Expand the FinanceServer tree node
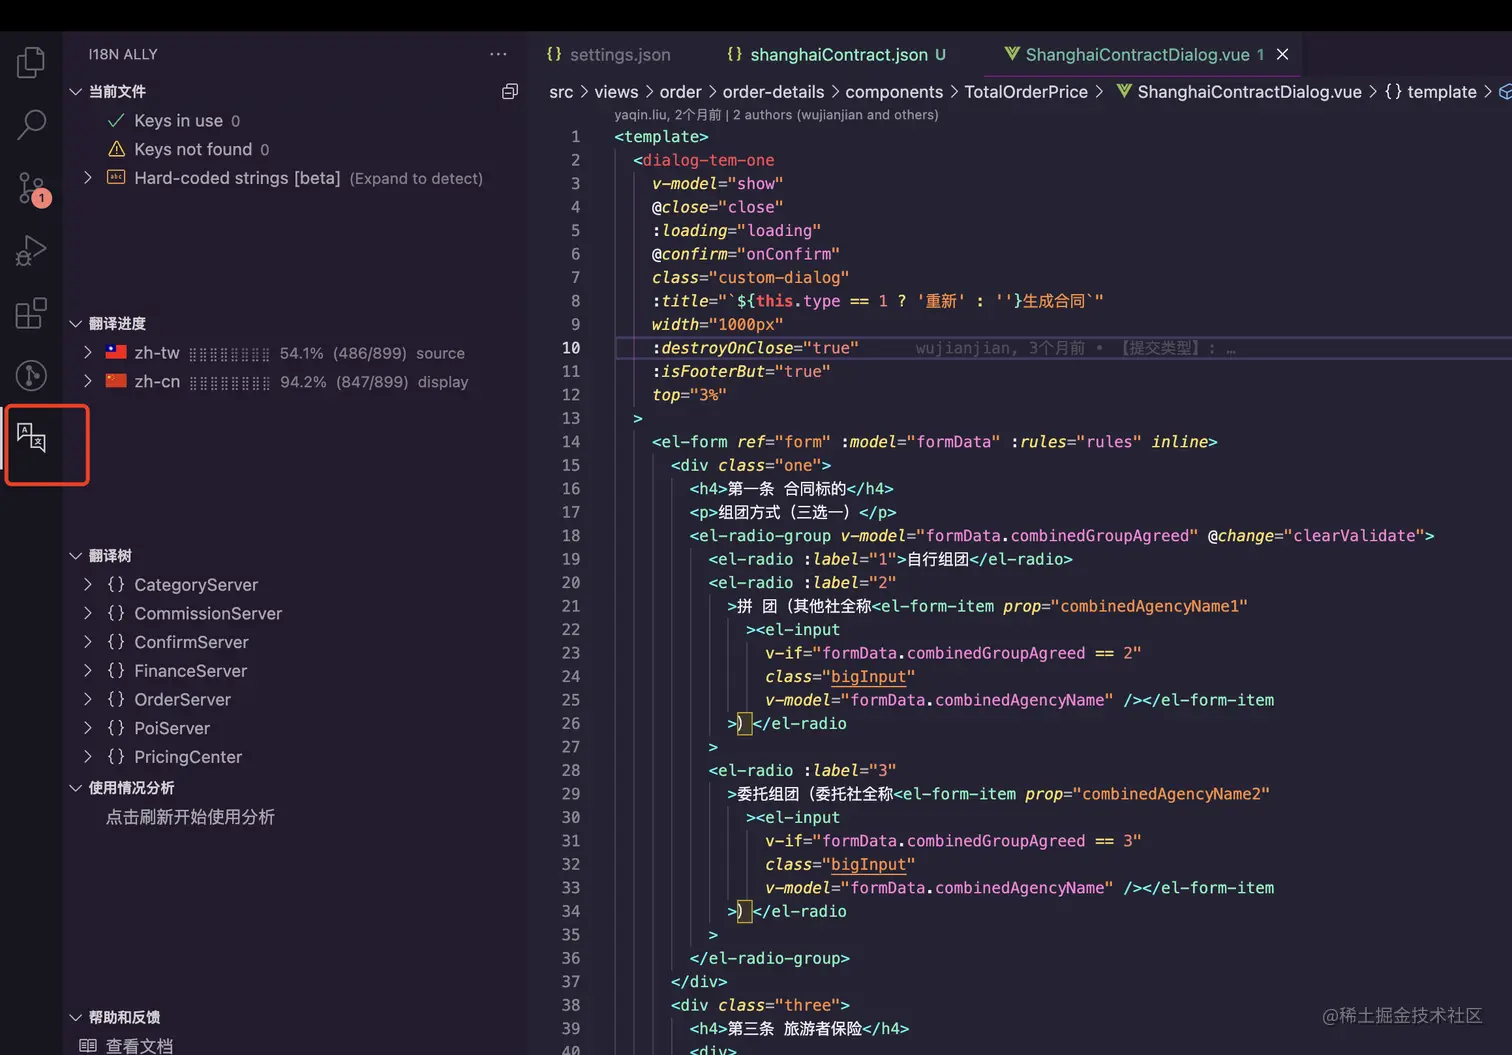 click(88, 670)
